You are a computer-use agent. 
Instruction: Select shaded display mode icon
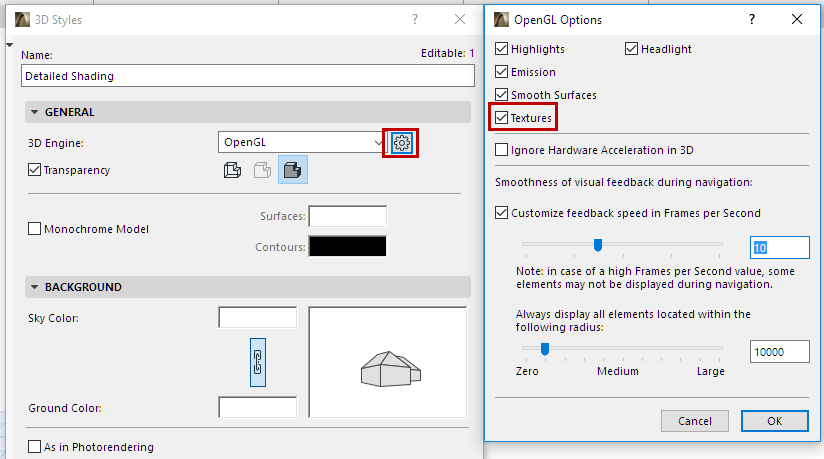[x=292, y=171]
